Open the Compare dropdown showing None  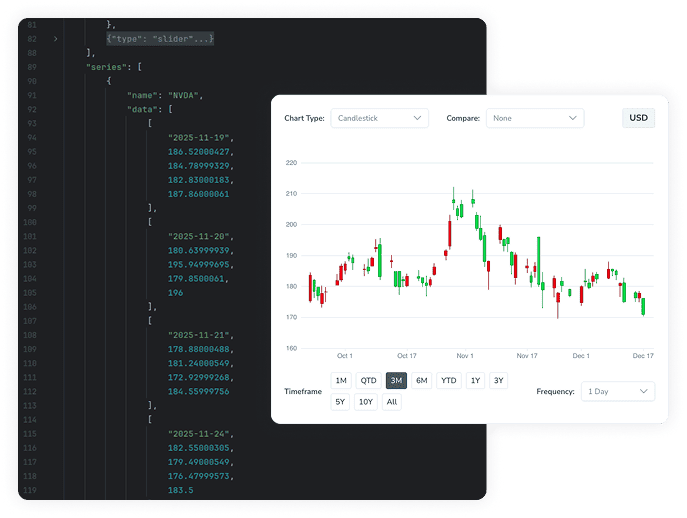pos(534,118)
